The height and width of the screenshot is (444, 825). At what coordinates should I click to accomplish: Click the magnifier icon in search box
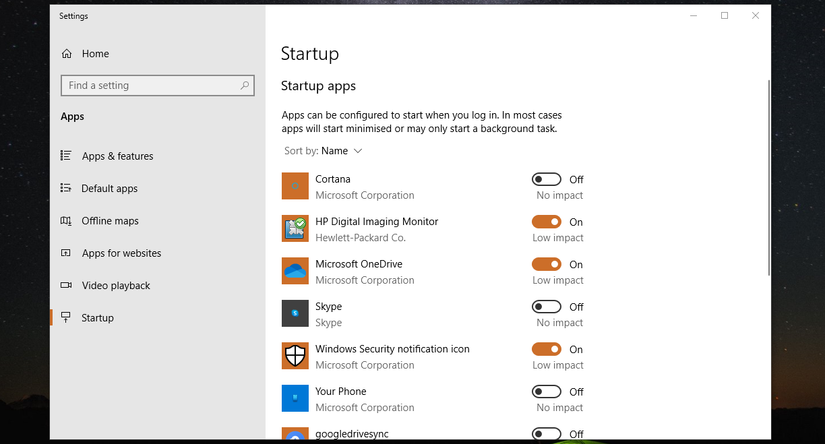click(x=245, y=86)
